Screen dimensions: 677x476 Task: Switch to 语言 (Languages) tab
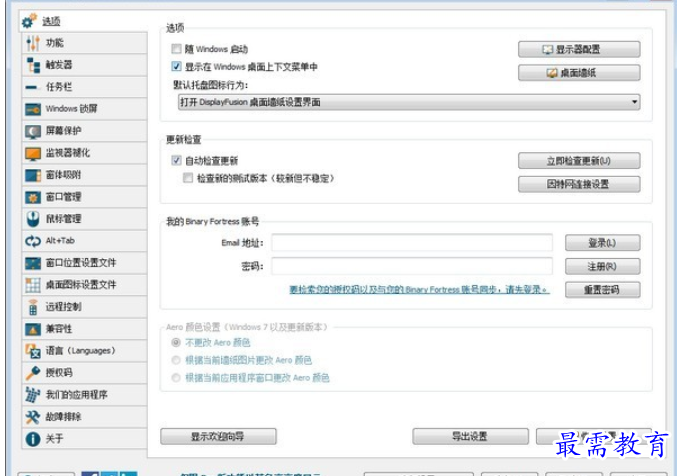tap(85, 351)
